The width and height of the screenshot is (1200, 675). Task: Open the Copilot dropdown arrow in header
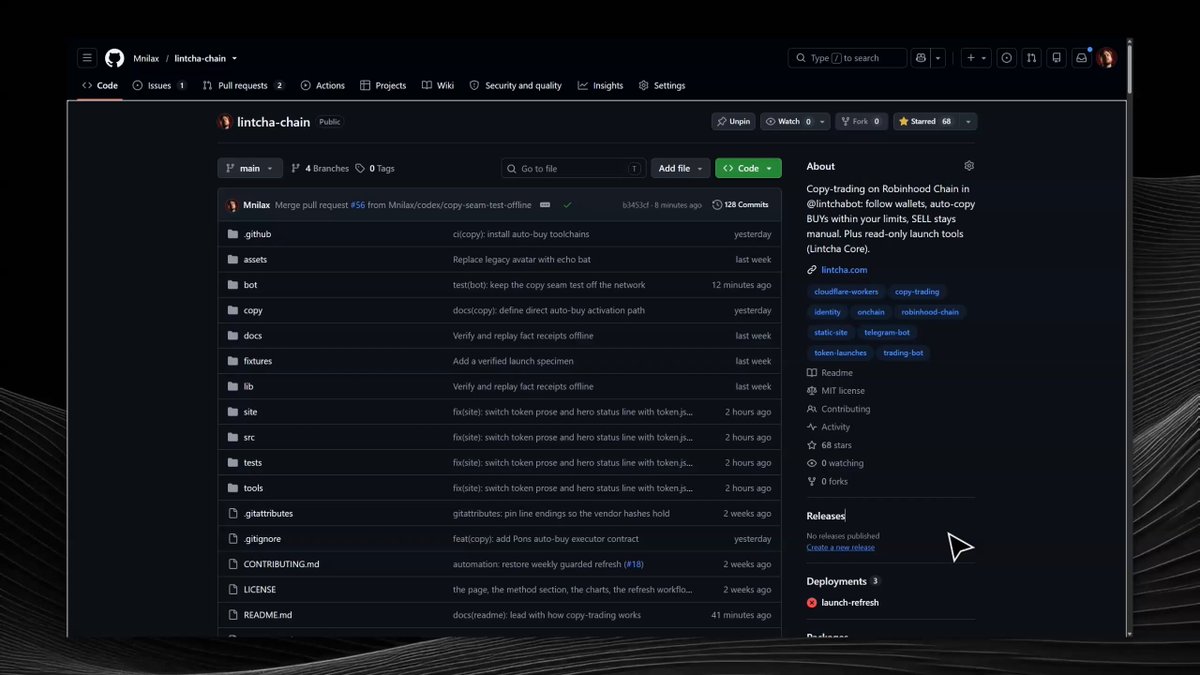pyautogui.click(x=938, y=58)
